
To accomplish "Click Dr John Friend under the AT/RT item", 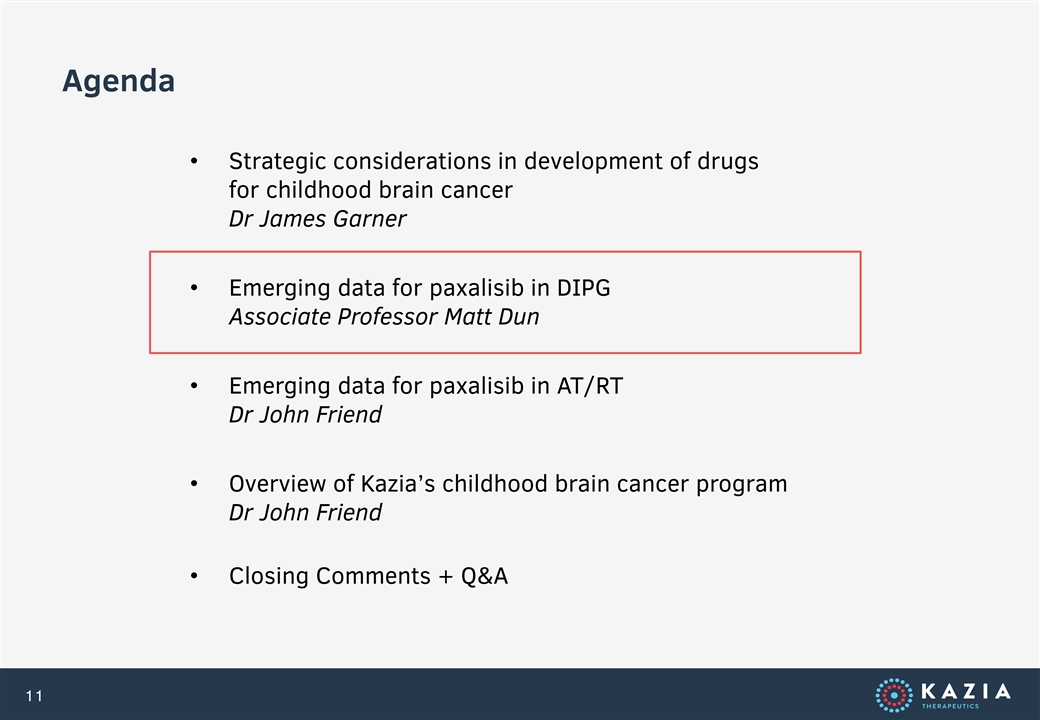I will 305,415.
